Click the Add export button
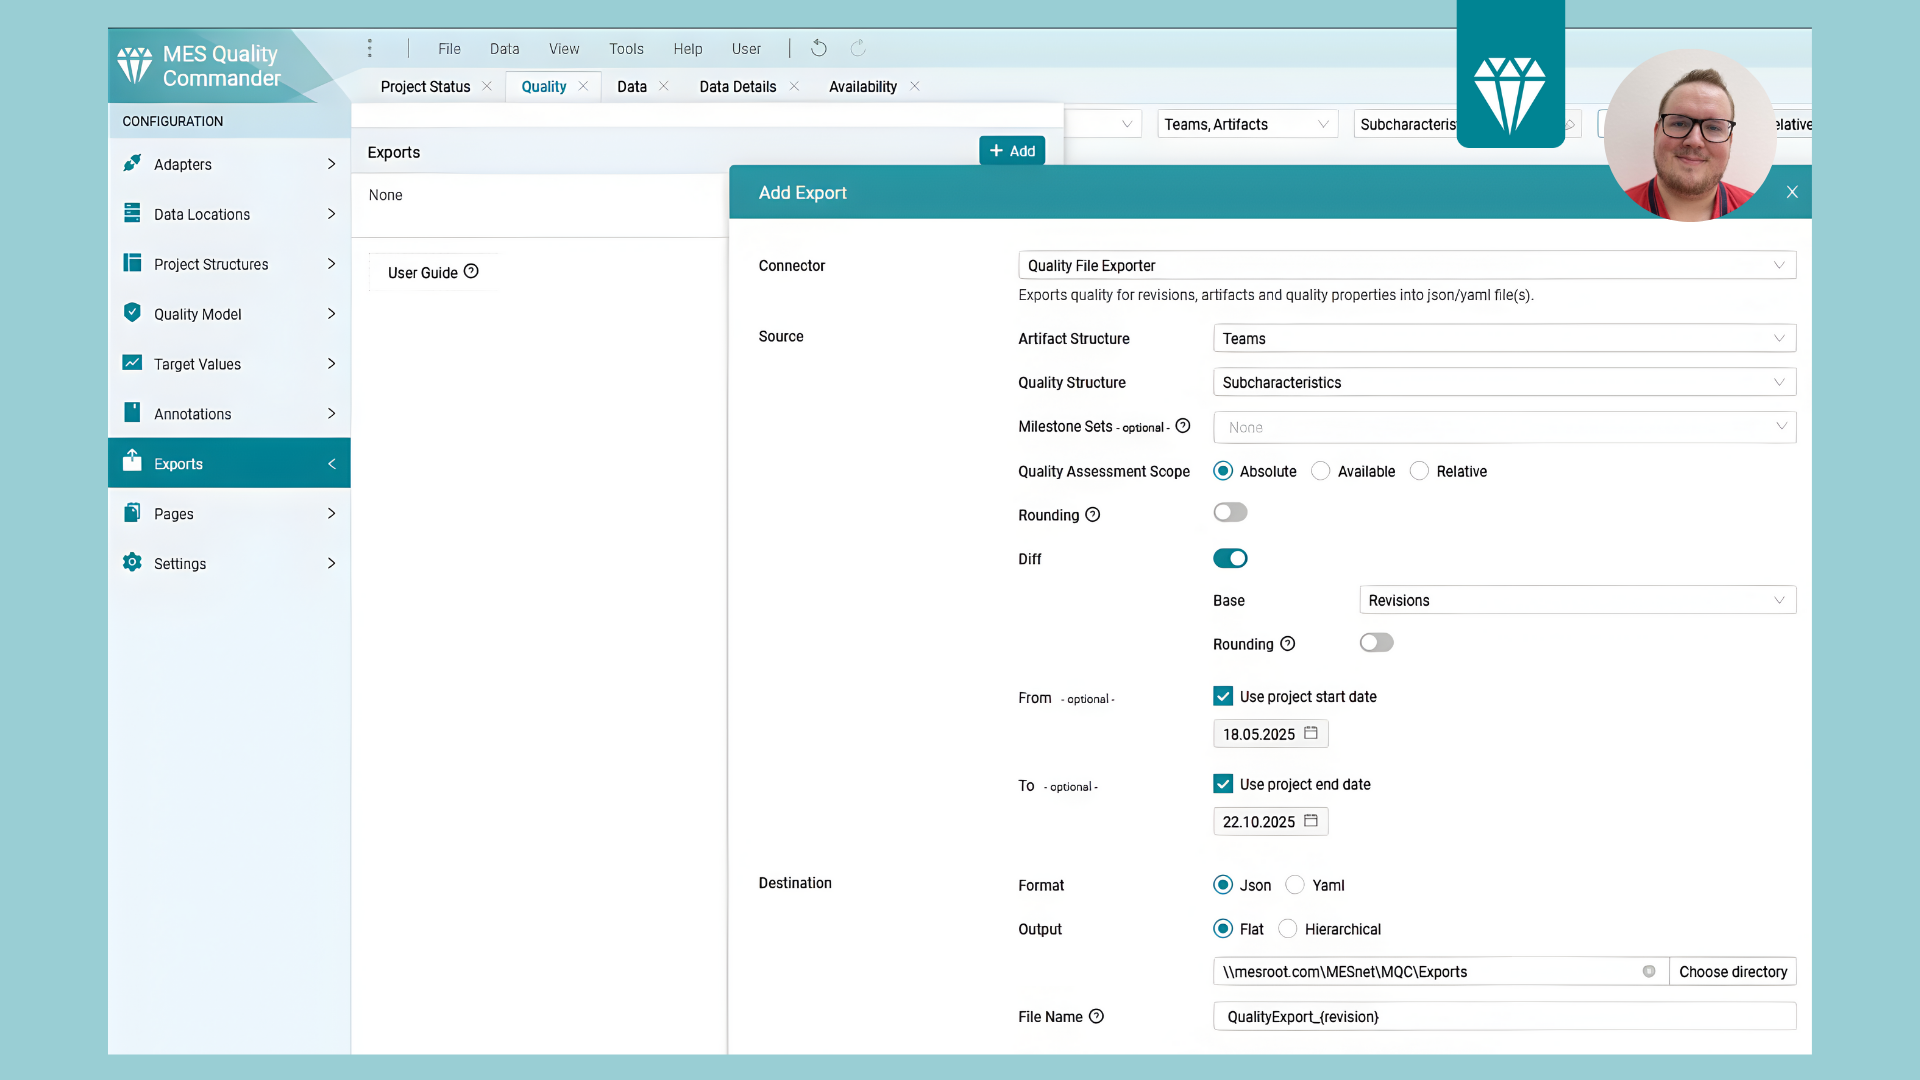Image resolution: width=1920 pixels, height=1080 pixels. tap(1012, 151)
